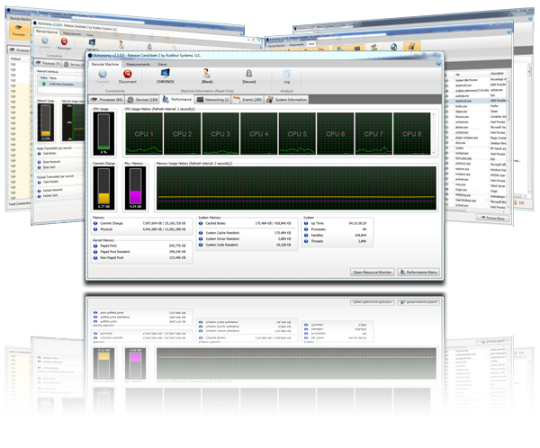The image size is (540, 448).
Task: Click the Connect icon in front window
Action: pos(102,74)
